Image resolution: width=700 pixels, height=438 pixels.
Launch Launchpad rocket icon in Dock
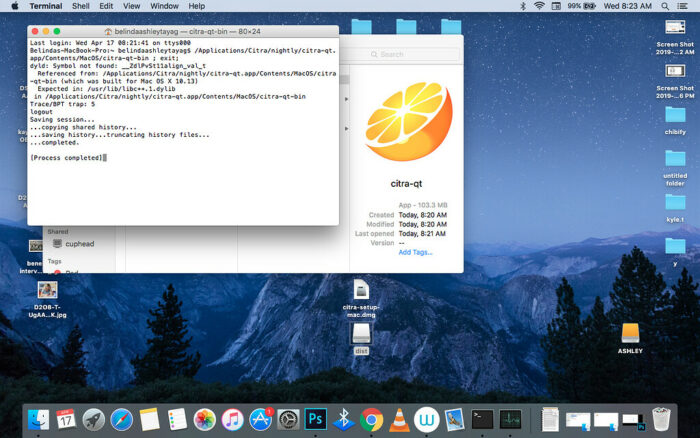[x=94, y=420]
